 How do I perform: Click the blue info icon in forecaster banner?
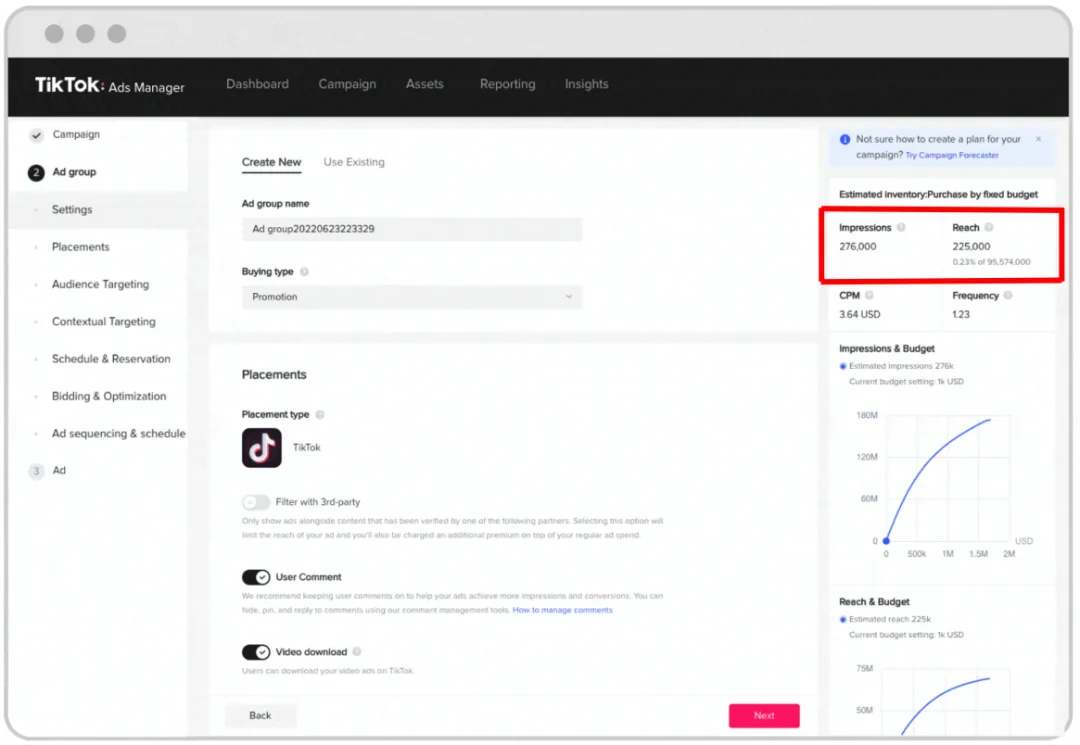point(845,139)
